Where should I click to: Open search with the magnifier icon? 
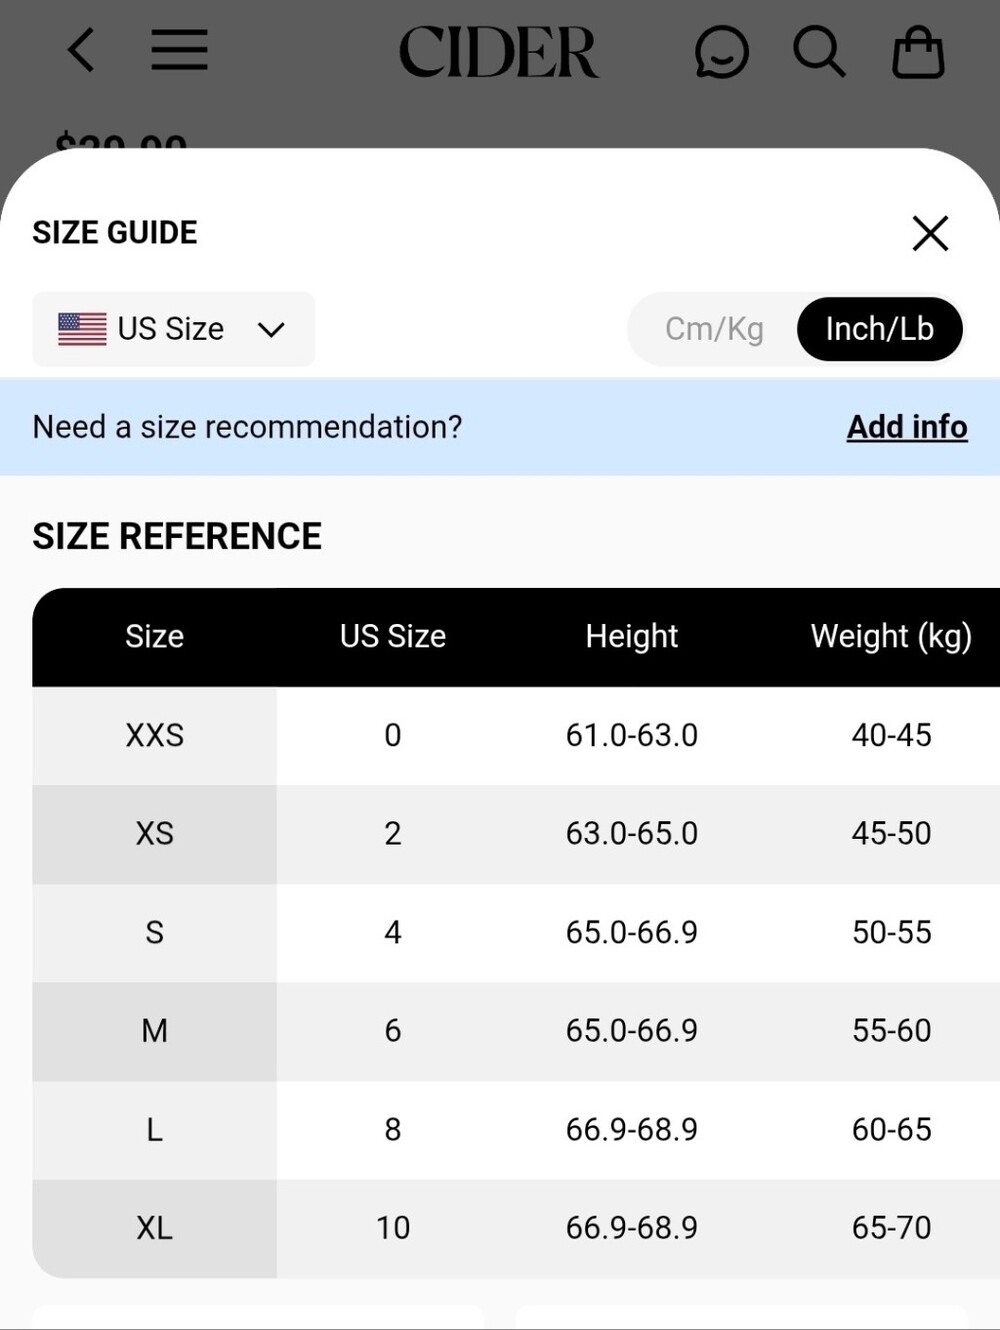tap(819, 51)
